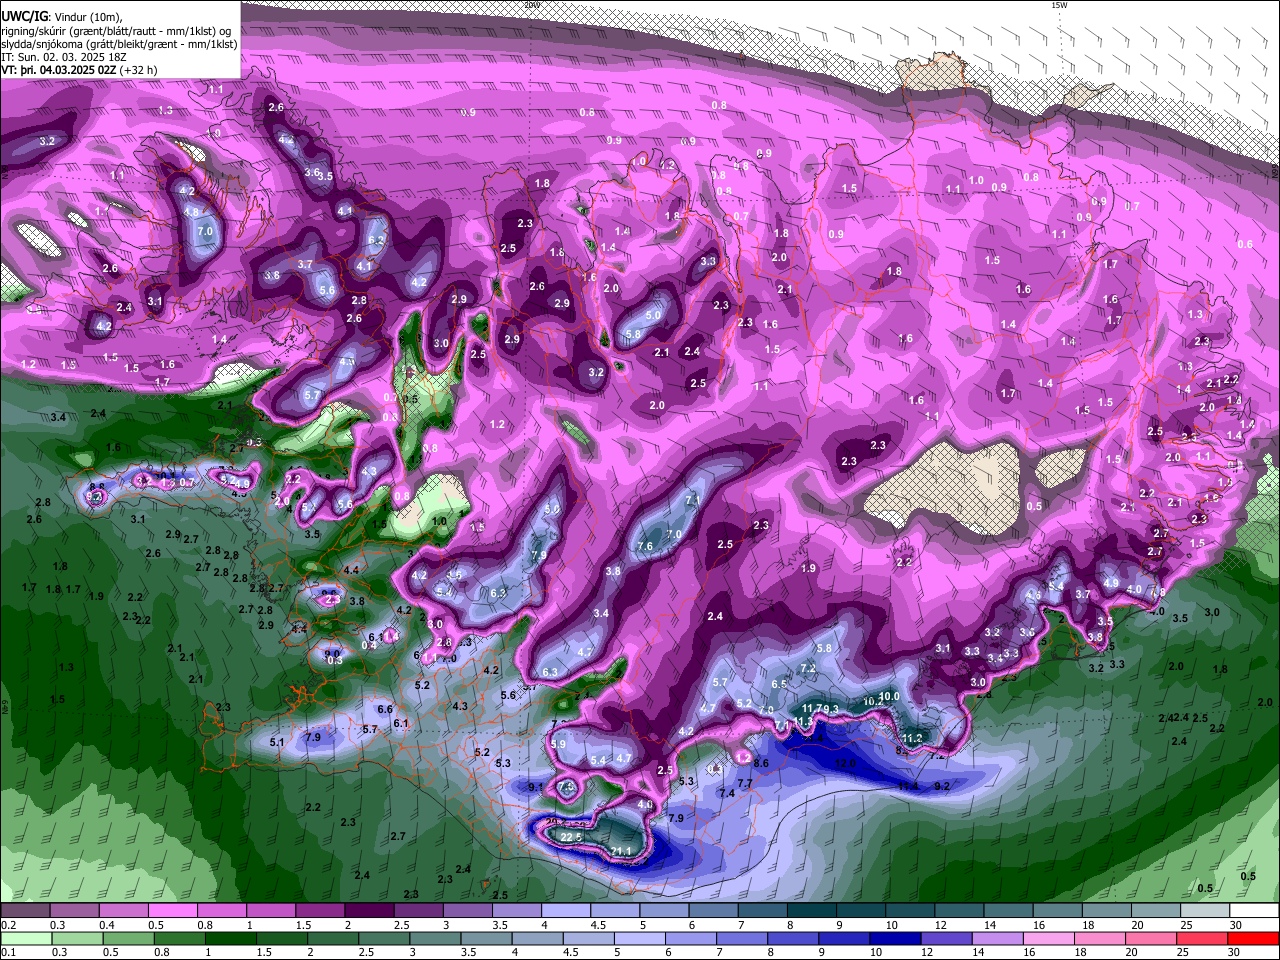Click the "slydda/snjókoma" legend description line
The image size is (1280, 960).
tap(119, 44)
